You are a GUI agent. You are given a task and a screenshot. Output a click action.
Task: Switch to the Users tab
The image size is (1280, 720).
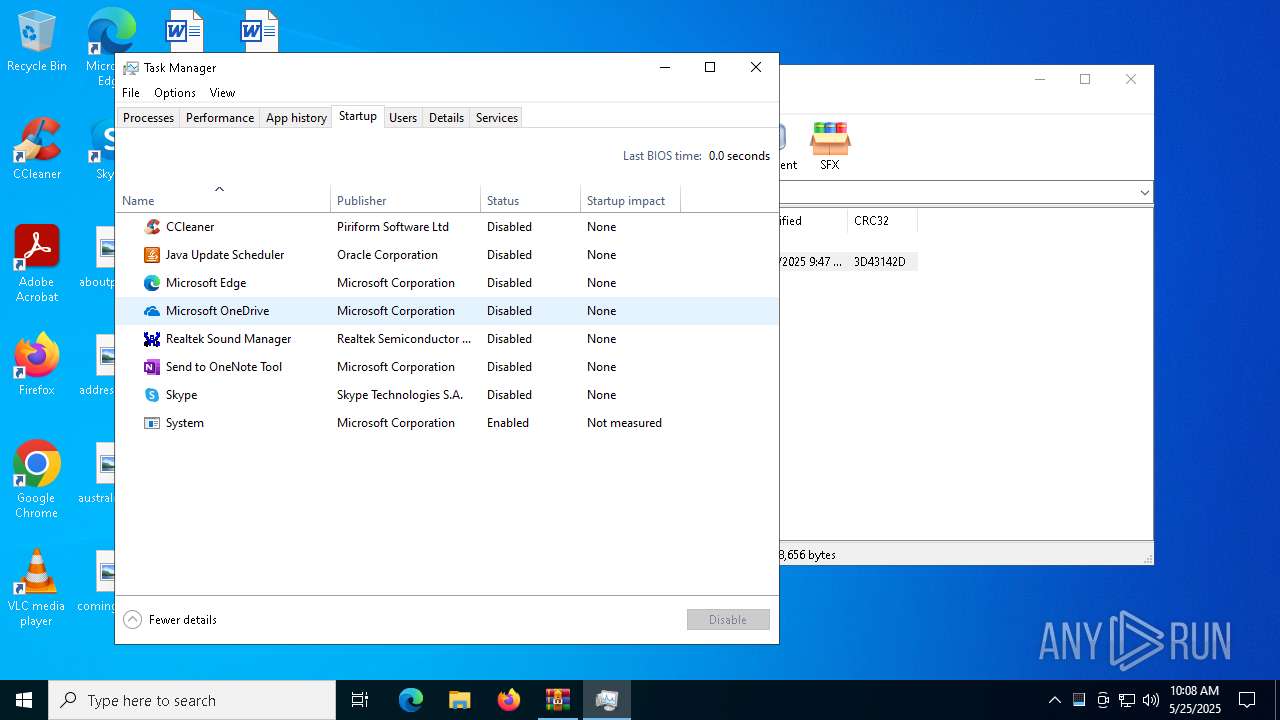pos(403,118)
